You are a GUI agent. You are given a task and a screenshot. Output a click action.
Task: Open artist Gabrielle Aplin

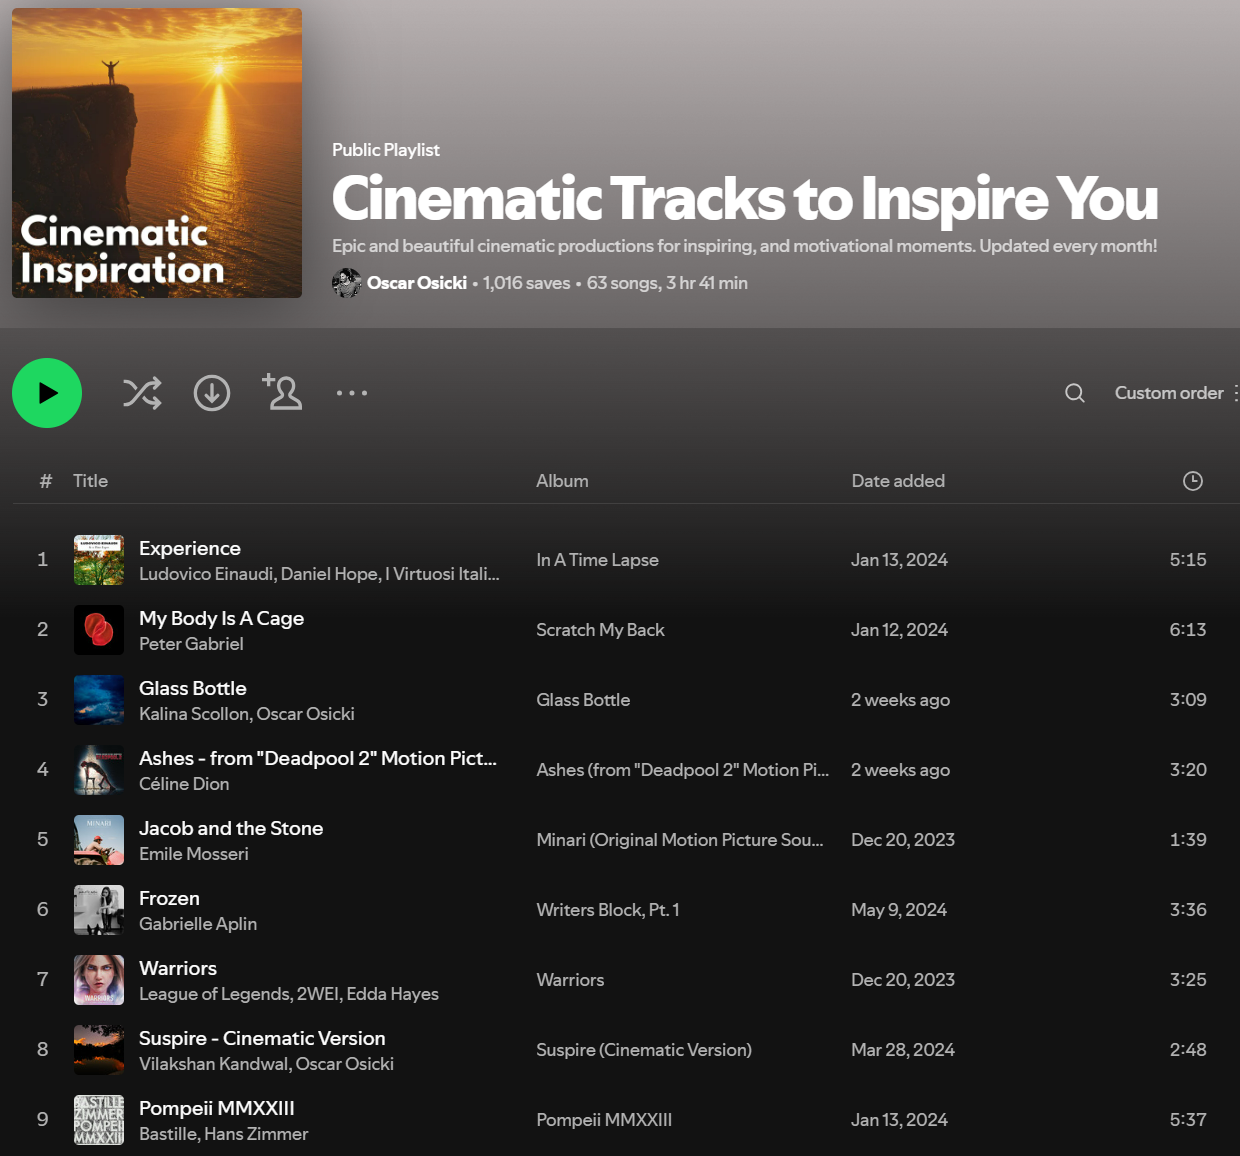coord(198,924)
